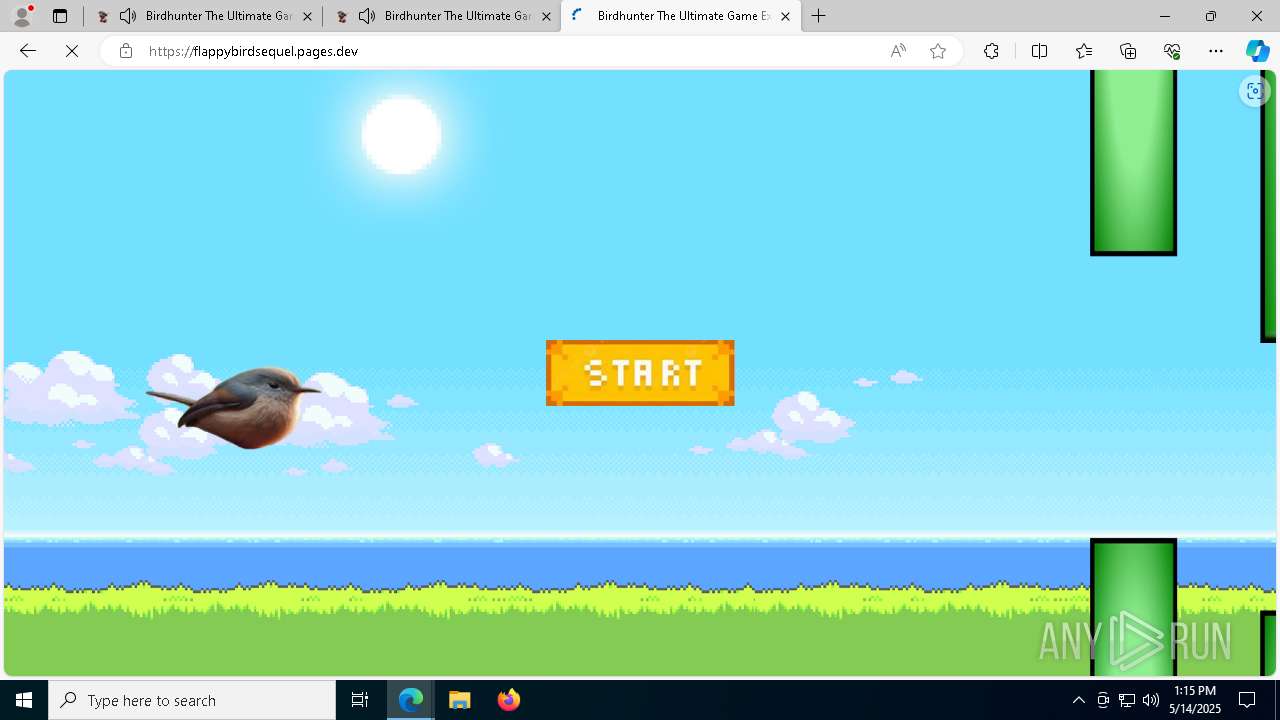Screen dimensions: 1280x720
Task: Click the Meet Now tray icon
Action: (x=1103, y=700)
